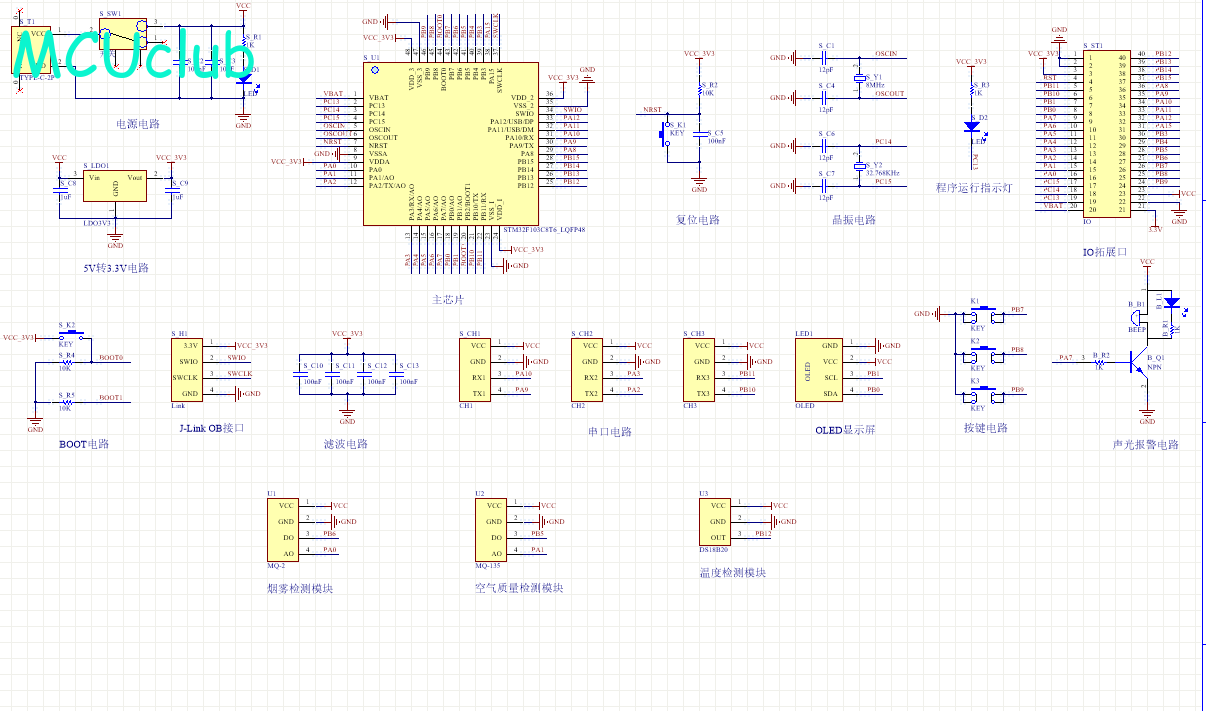
Task: Click the '空气质量检测模块' section label
Action: click(x=519, y=588)
